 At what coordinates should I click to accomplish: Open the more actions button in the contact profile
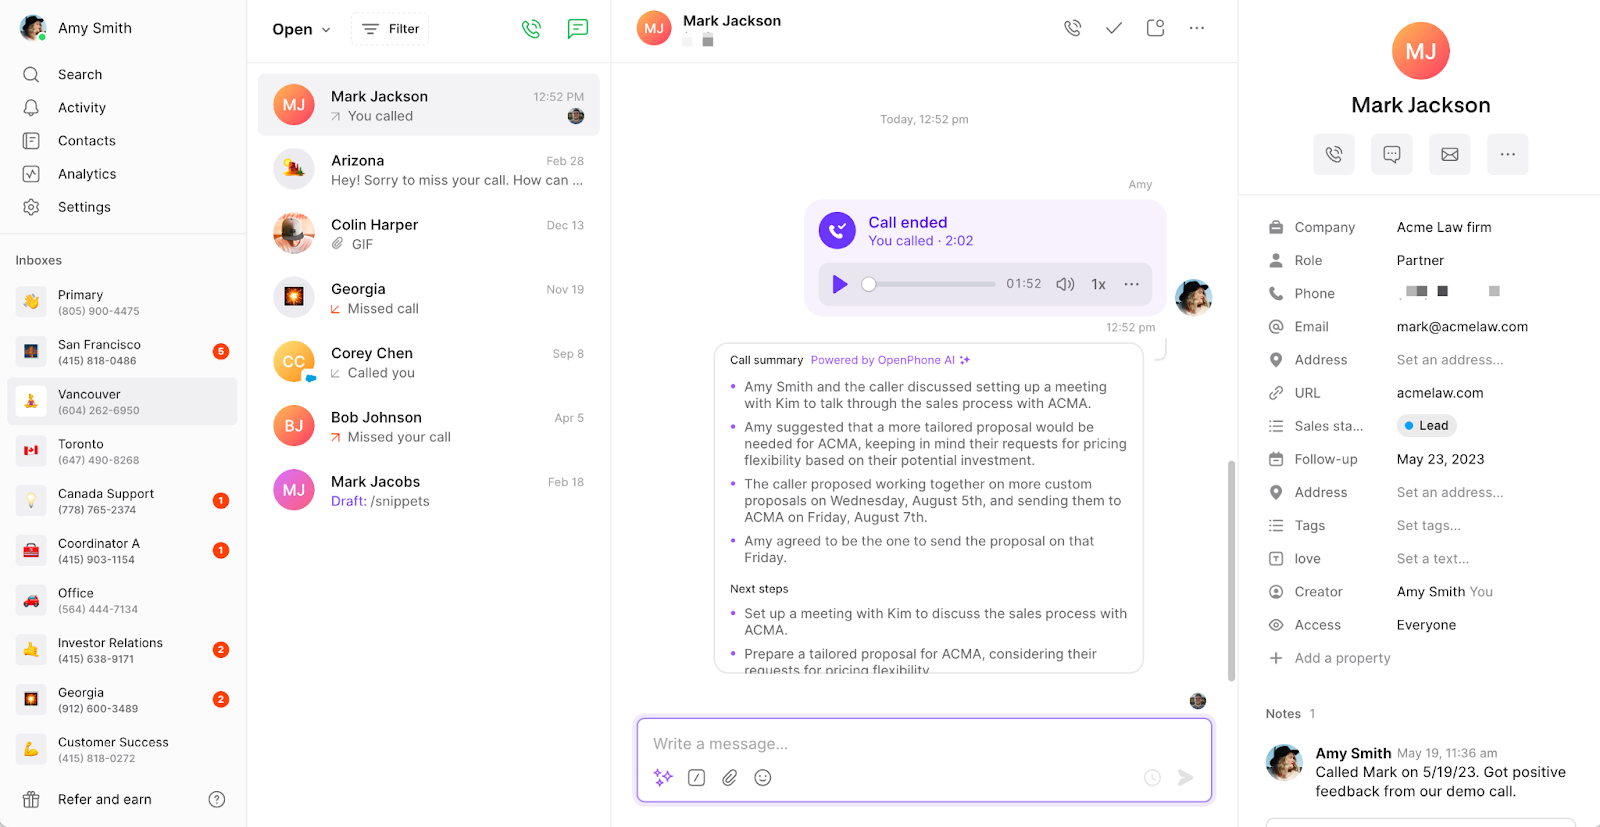tap(1508, 154)
